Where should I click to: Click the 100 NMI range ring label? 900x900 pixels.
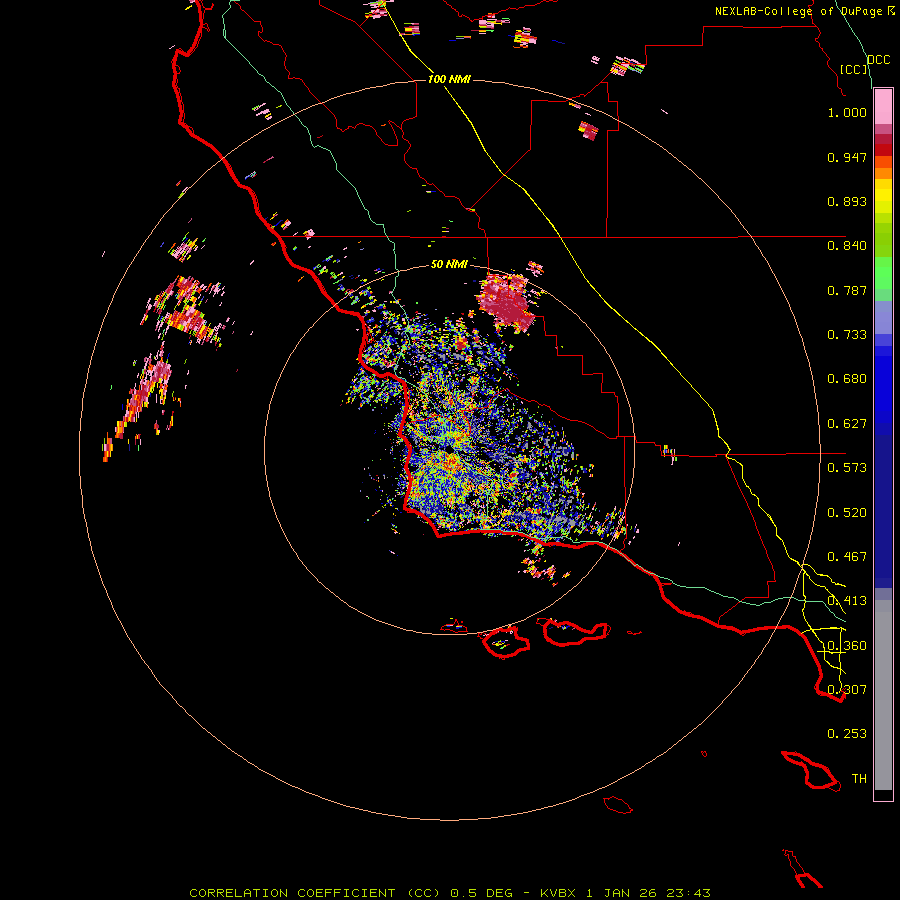pyautogui.click(x=449, y=79)
